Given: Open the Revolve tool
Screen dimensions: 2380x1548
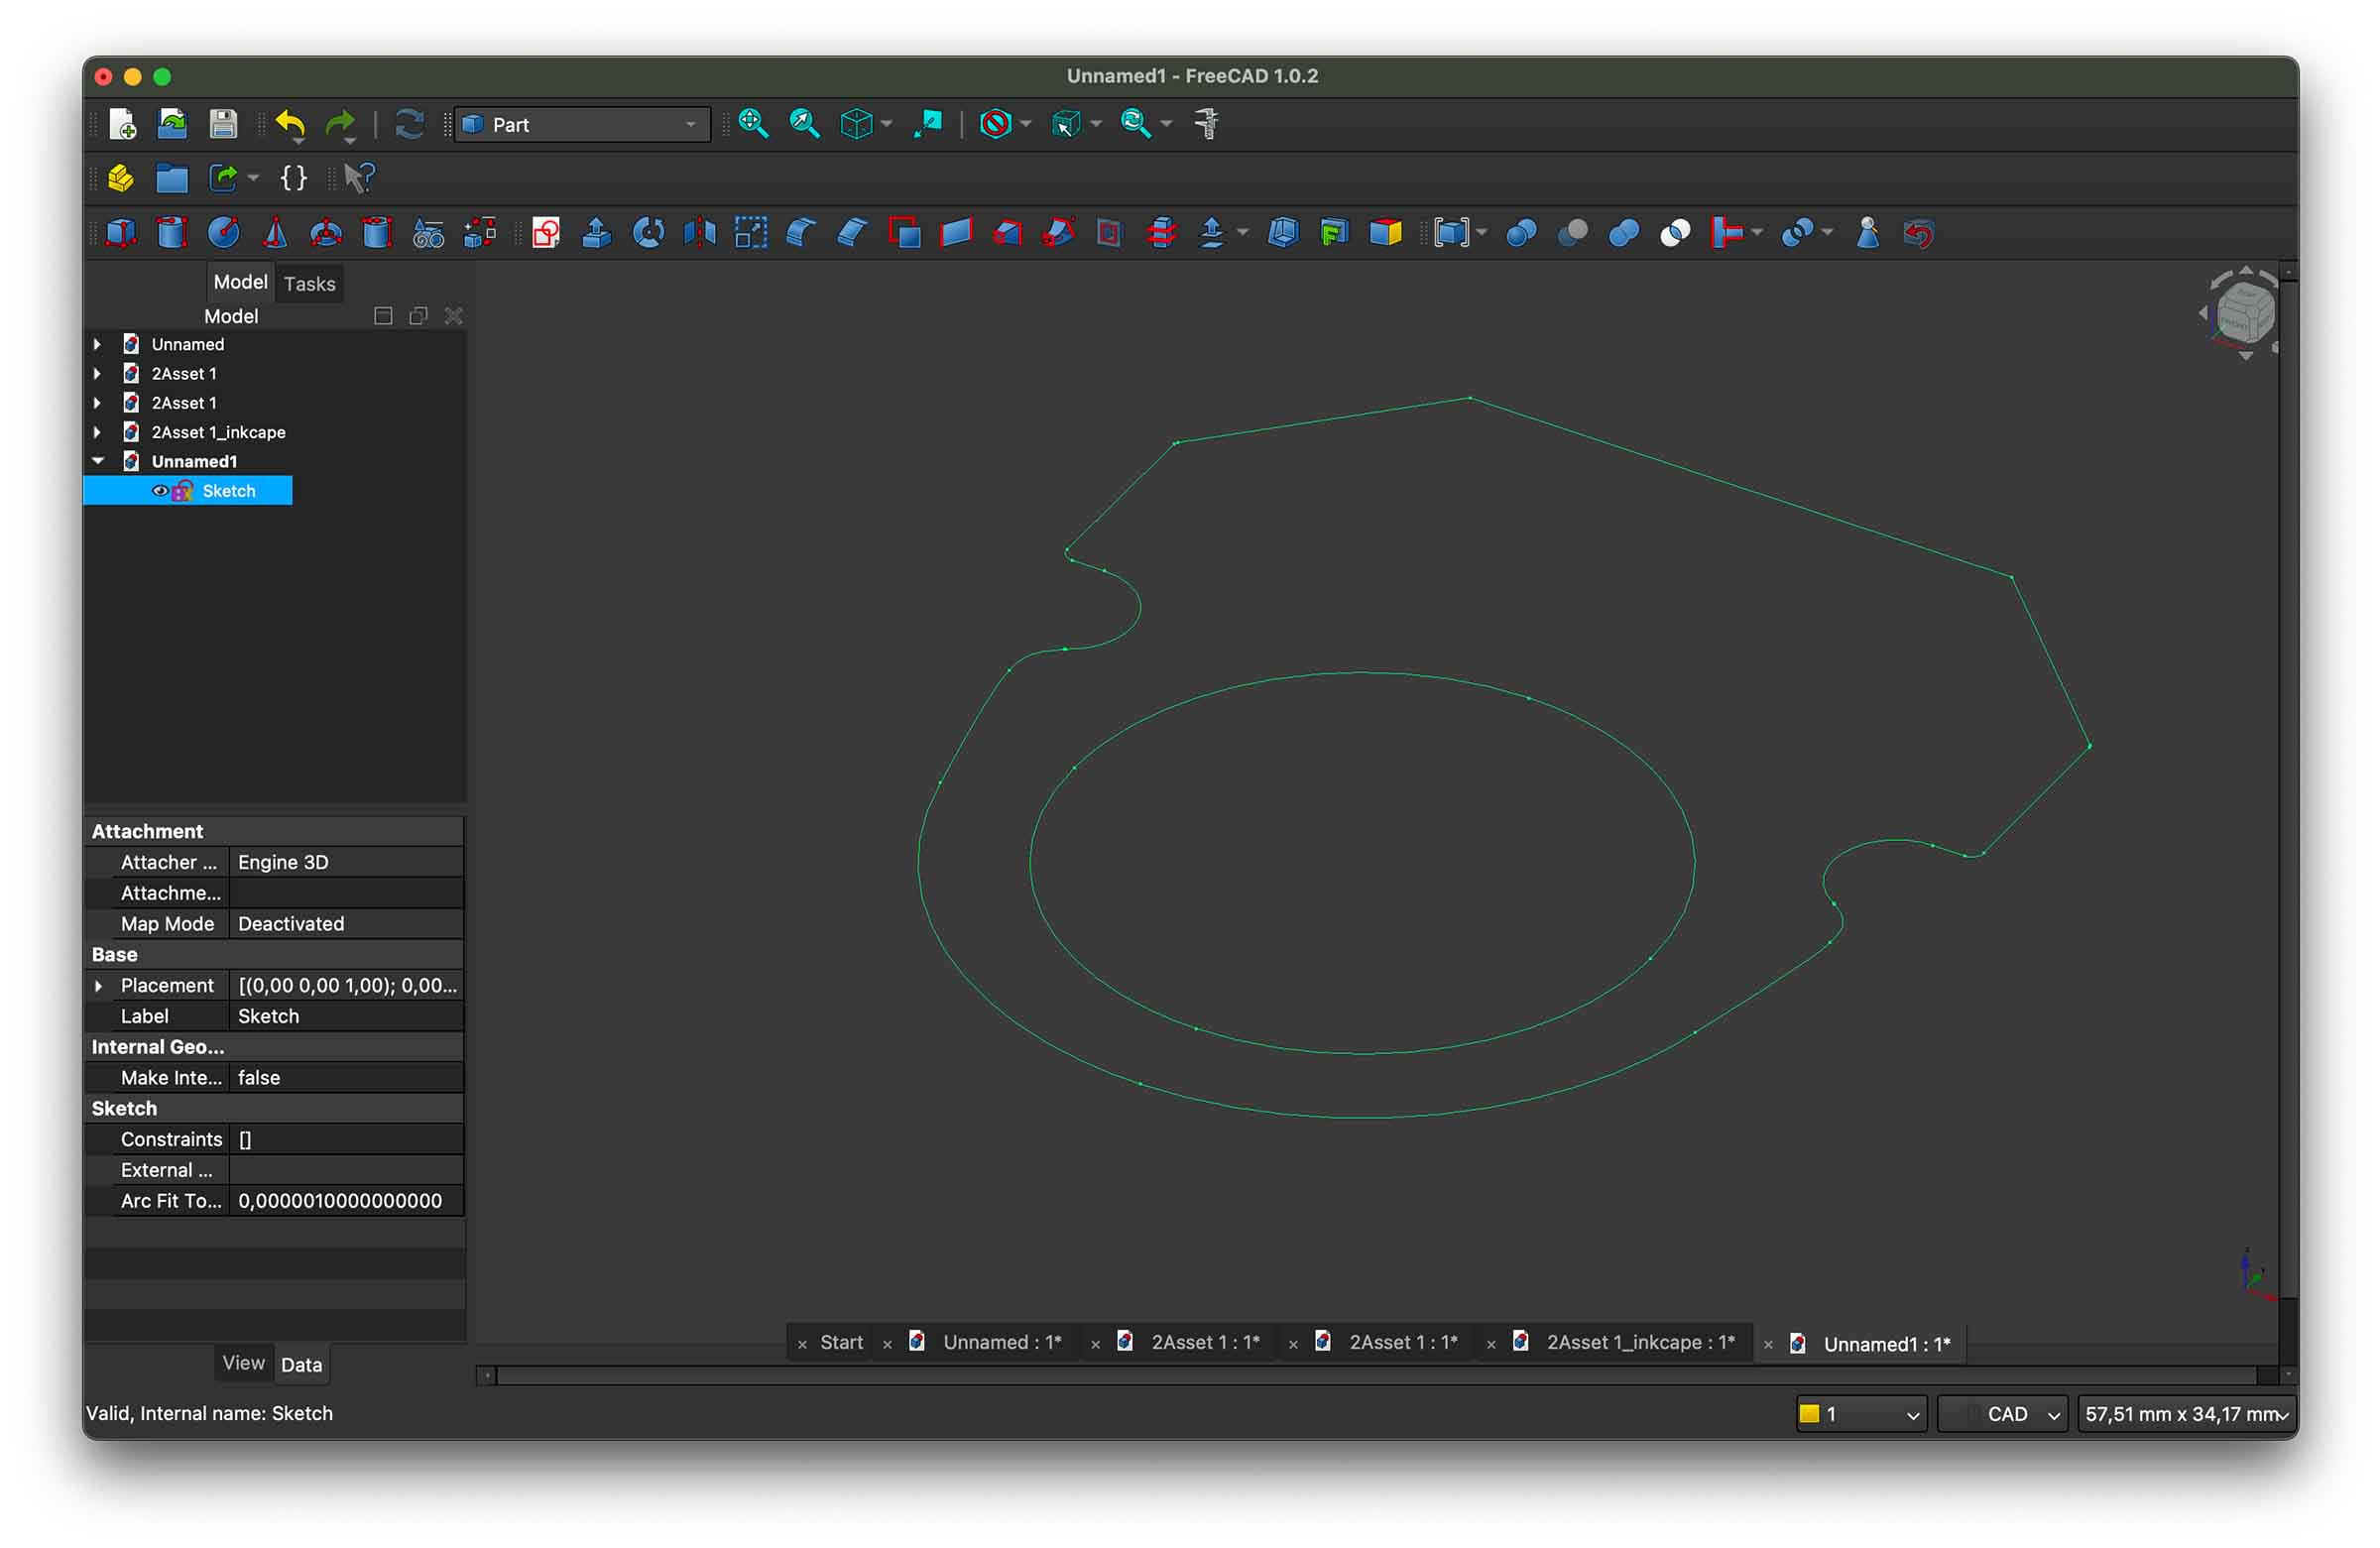Looking at the screenshot, I should (x=648, y=233).
